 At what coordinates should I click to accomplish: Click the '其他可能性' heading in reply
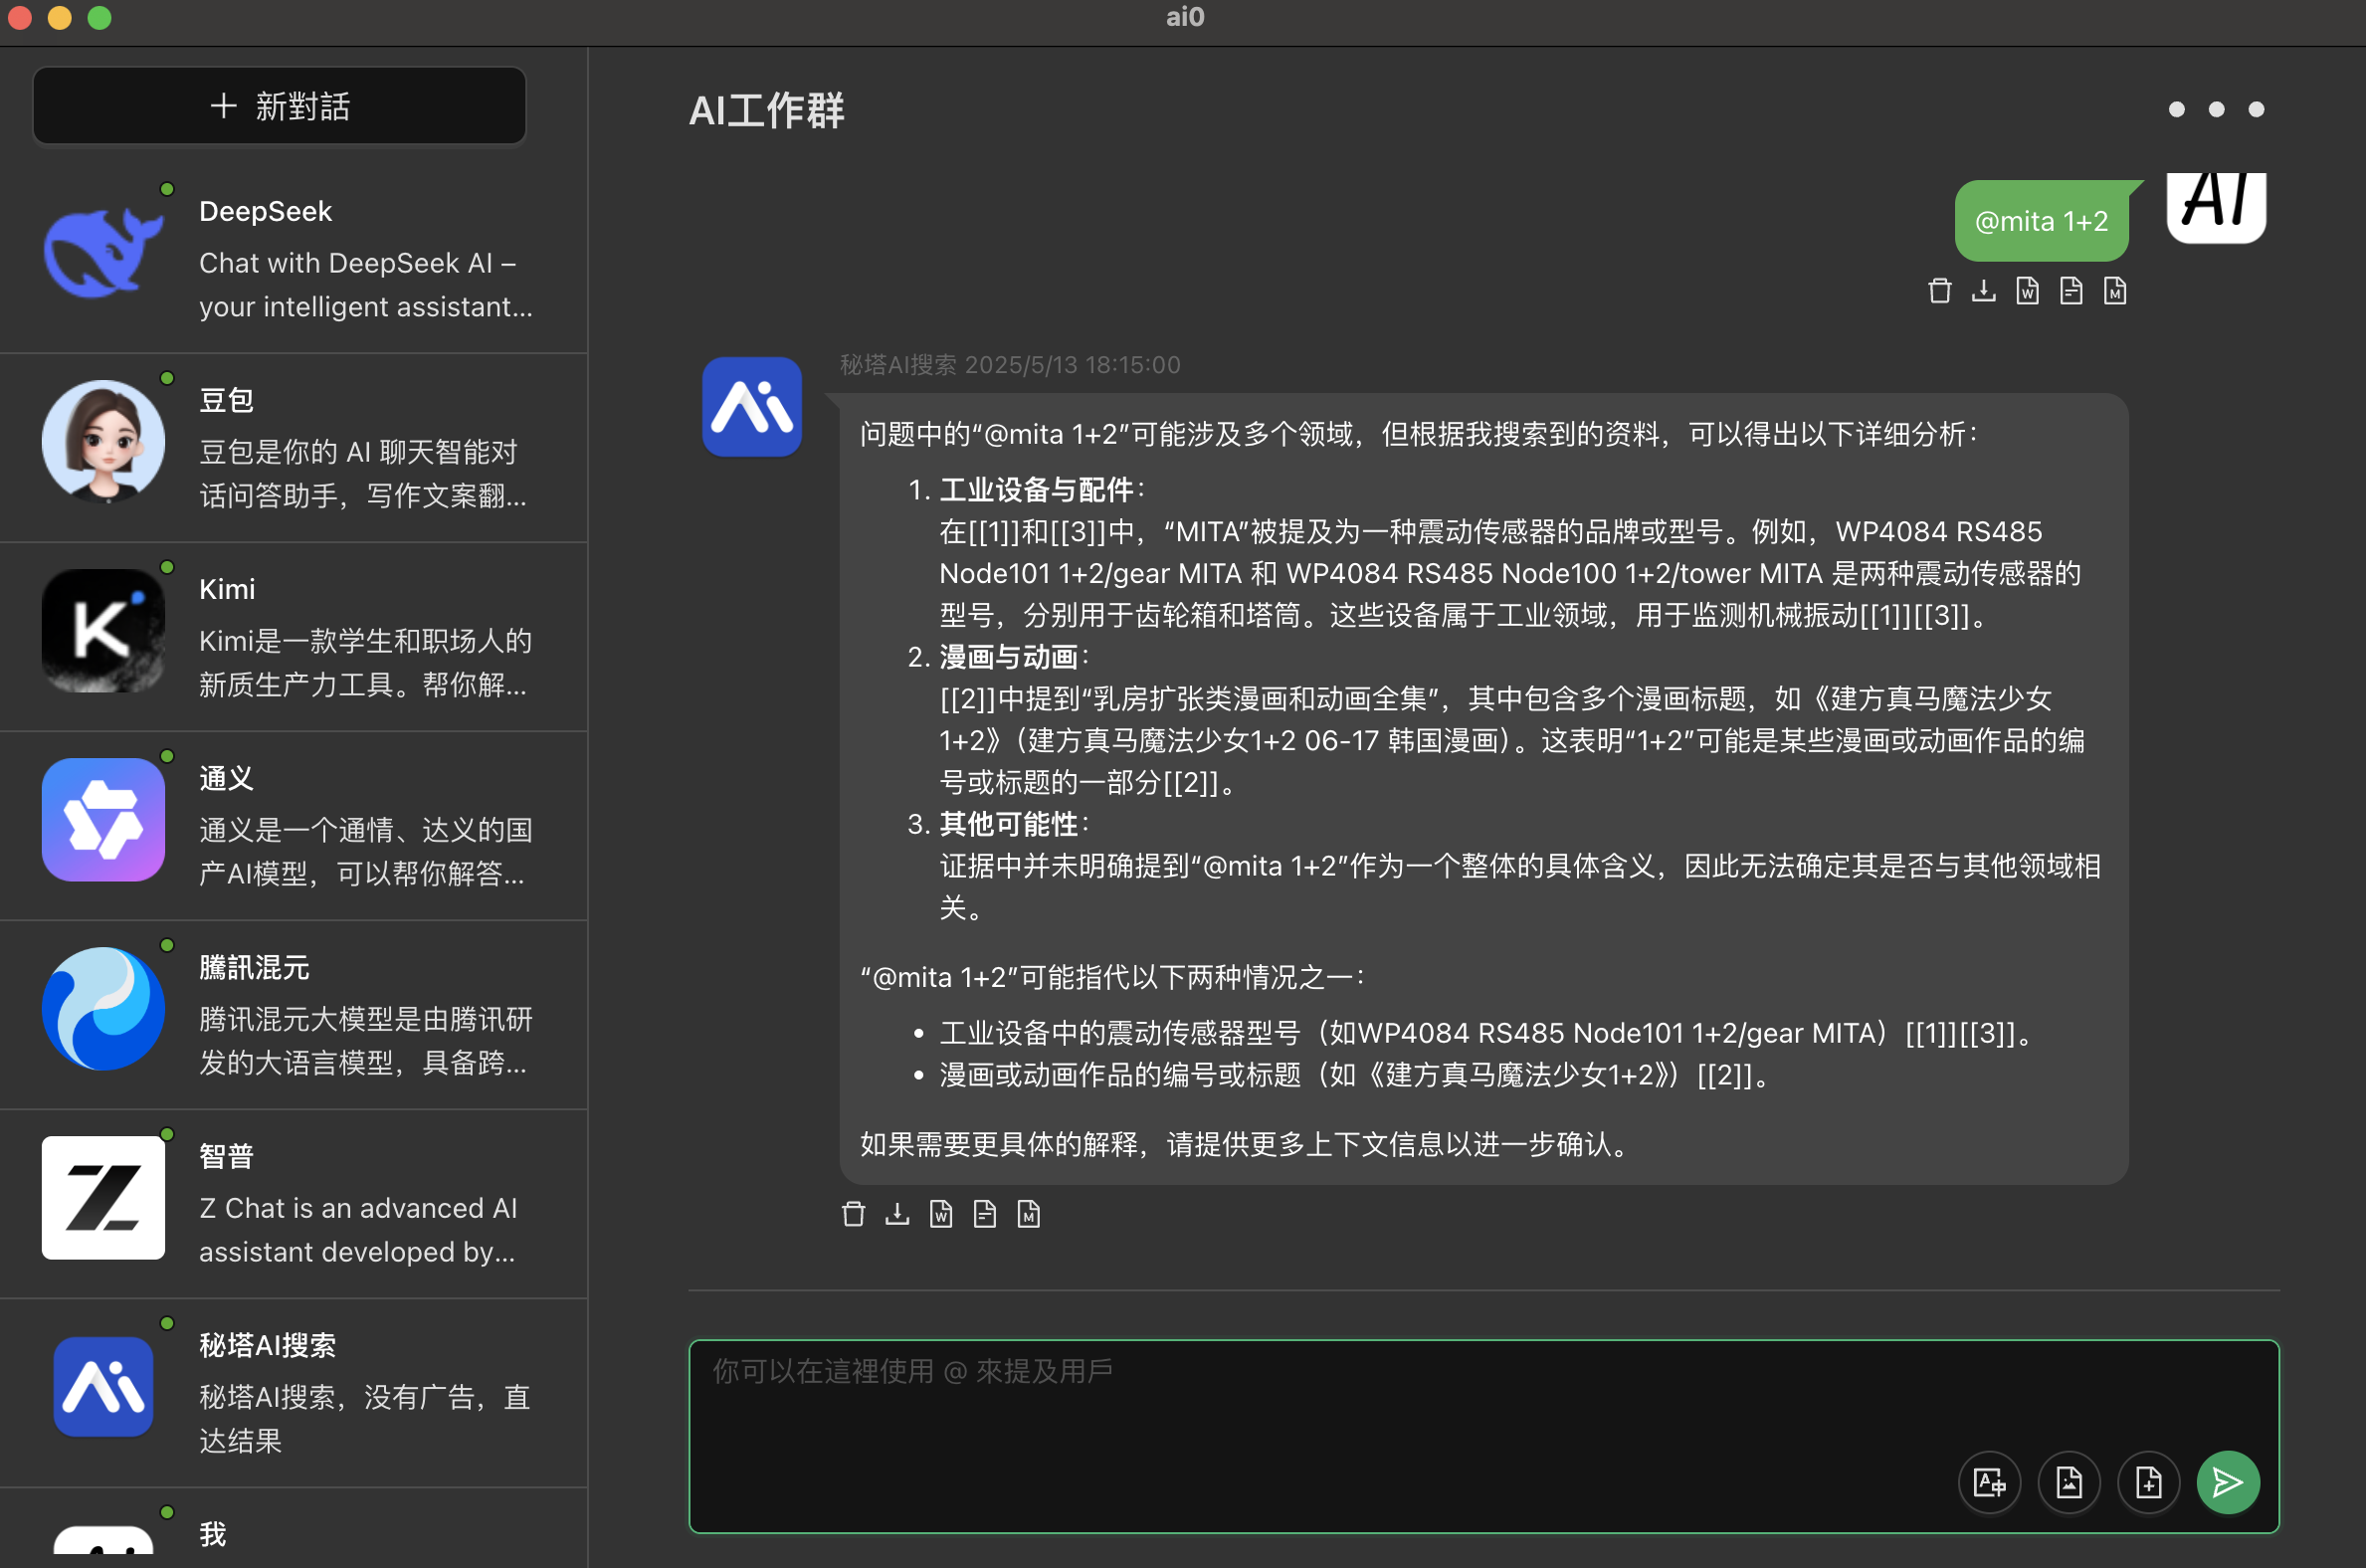coord(1008,823)
